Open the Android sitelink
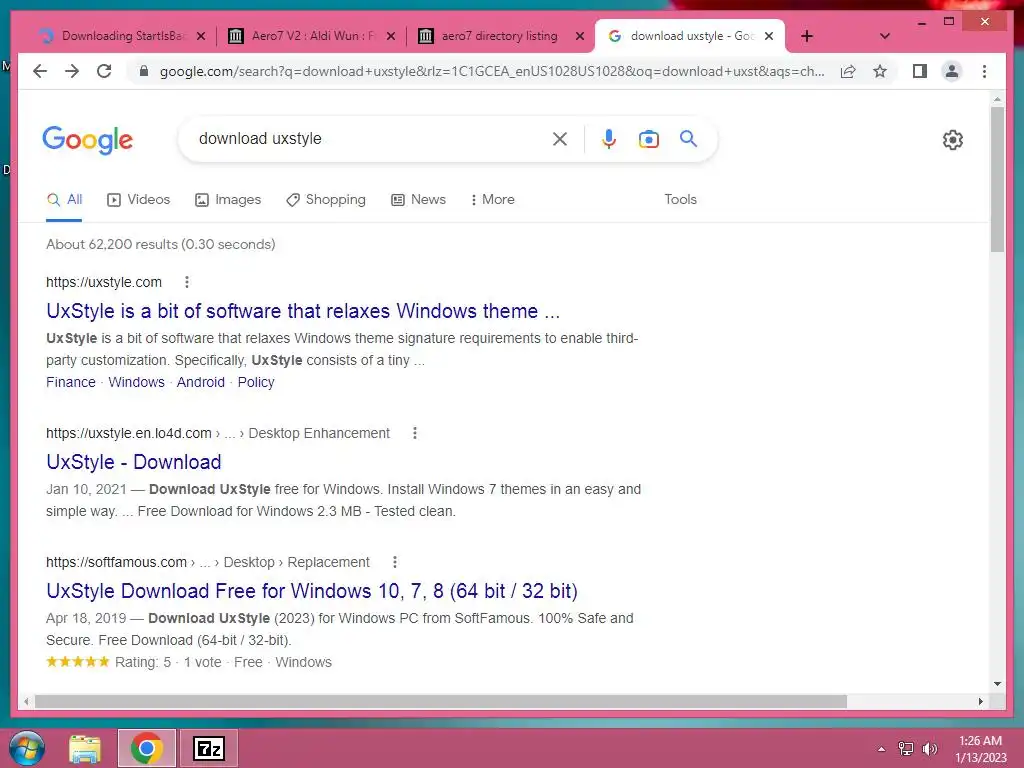The width and height of the screenshot is (1024, 768). (200, 382)
